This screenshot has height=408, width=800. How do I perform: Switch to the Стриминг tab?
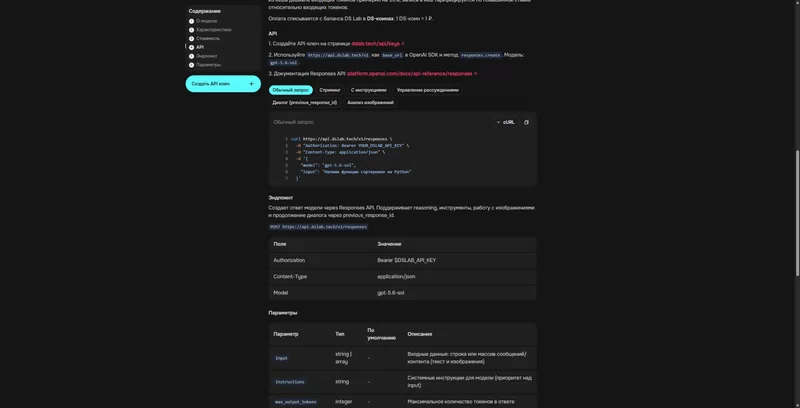pyautogui.click(x=330, y=90)
